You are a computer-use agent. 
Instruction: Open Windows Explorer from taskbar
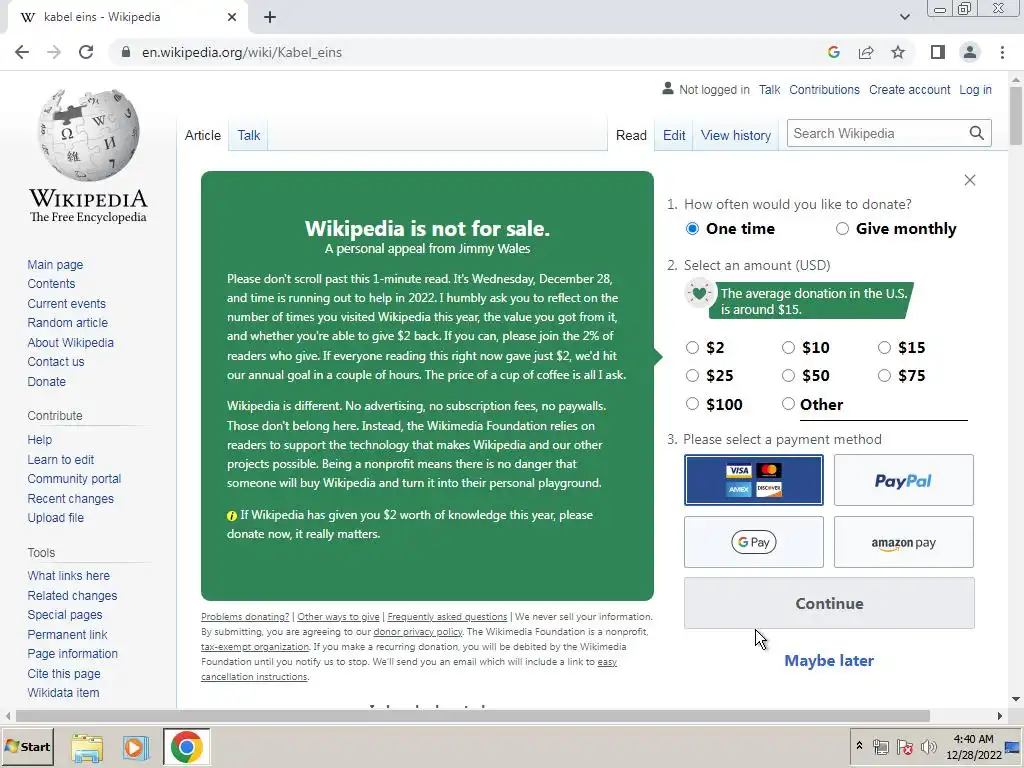click(87, 747)
